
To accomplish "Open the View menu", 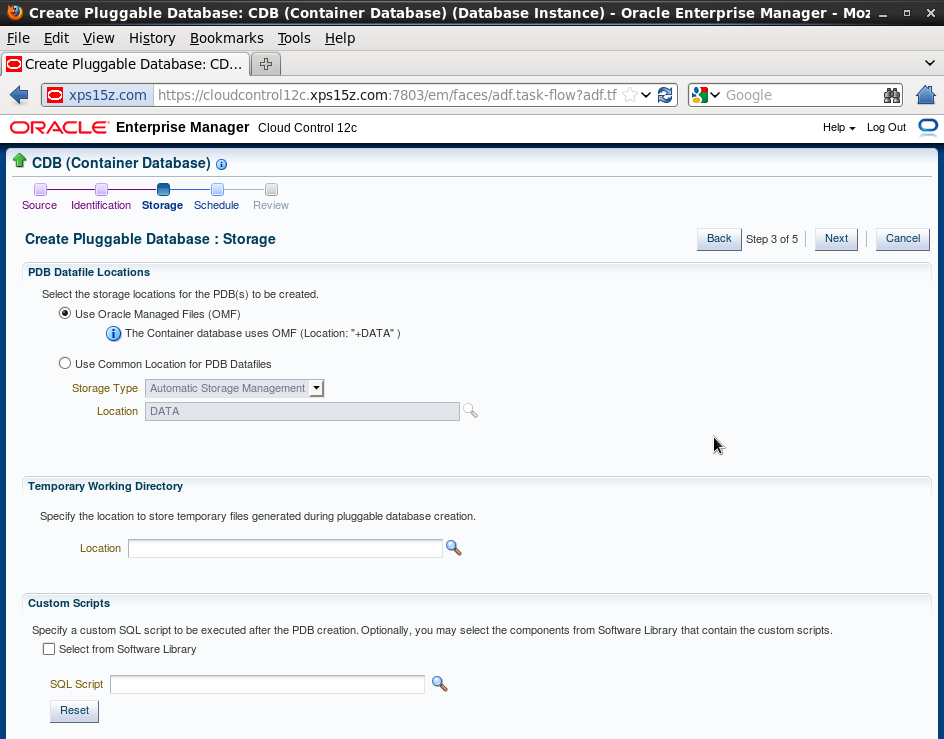I will click(98, 38).
